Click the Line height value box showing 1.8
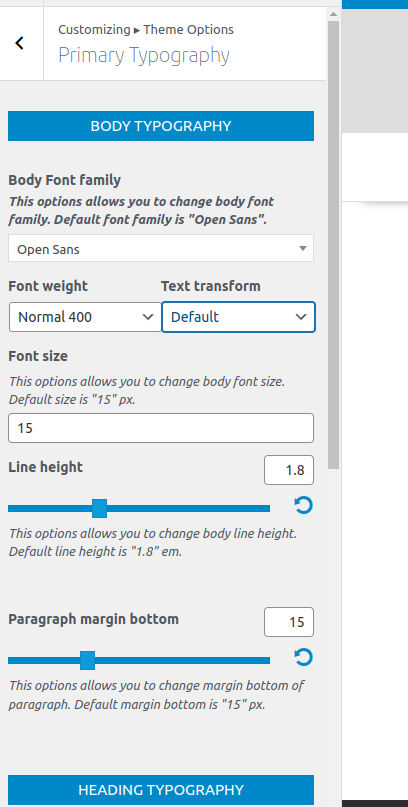Screen dimensions: 408x807 click(x=289, y=470)
